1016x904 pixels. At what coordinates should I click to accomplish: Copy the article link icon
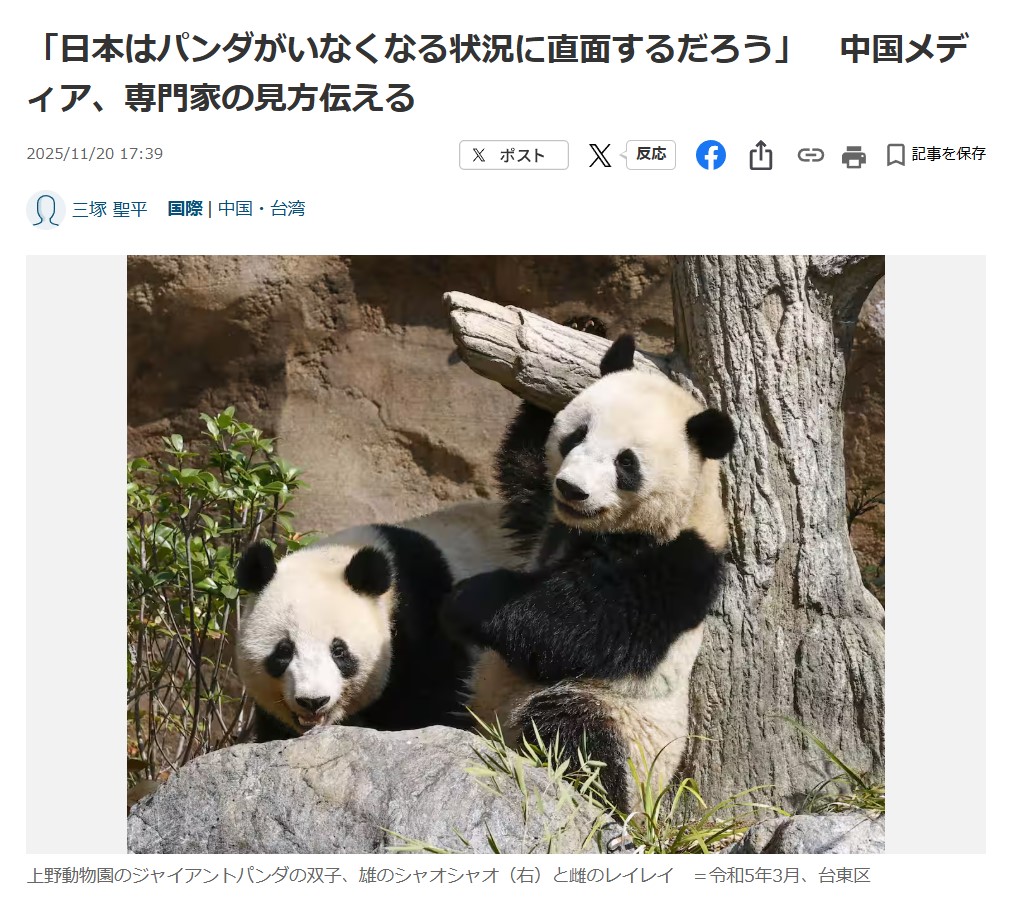[x=811, y=155]
